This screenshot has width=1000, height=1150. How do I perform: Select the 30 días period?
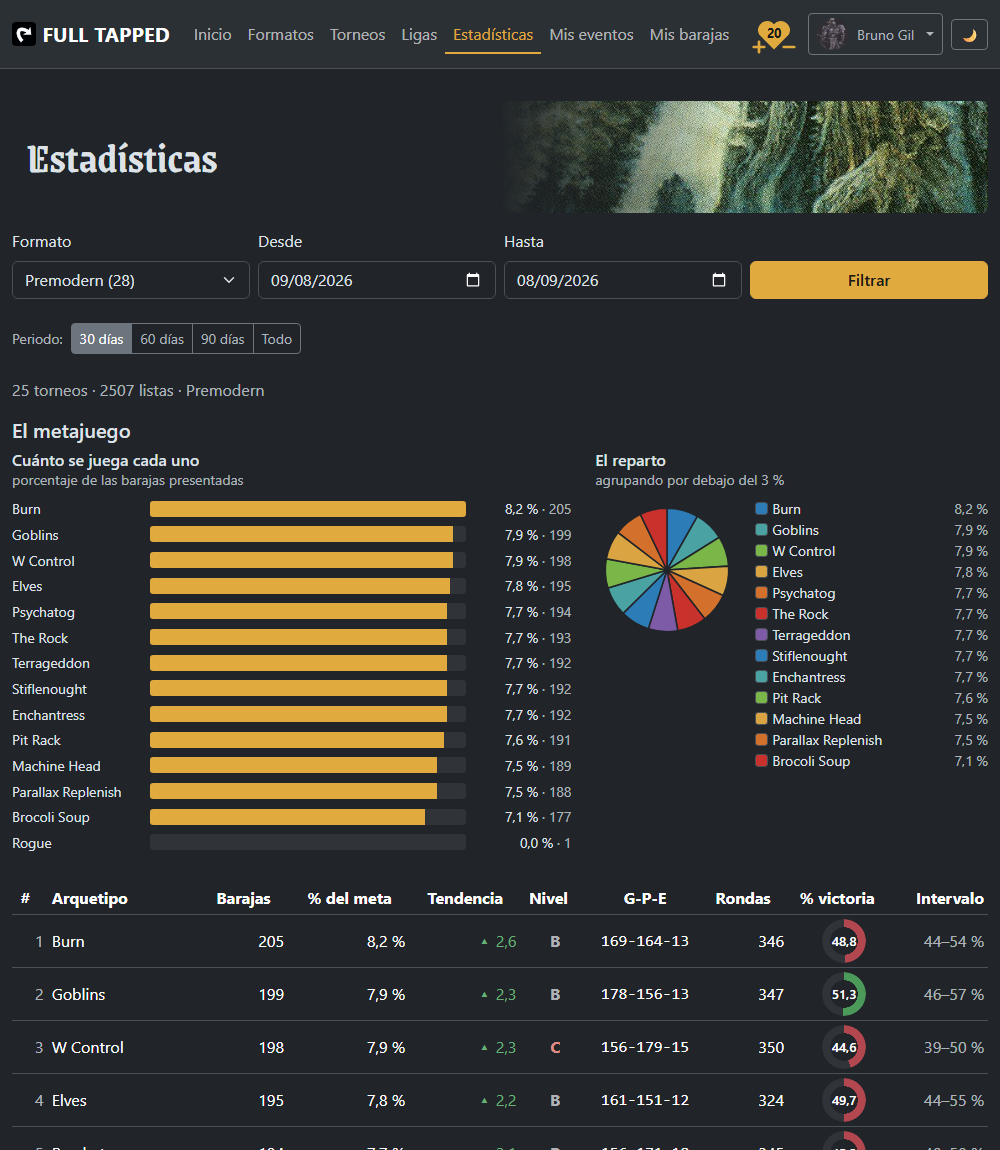click(x=101, y=339)
